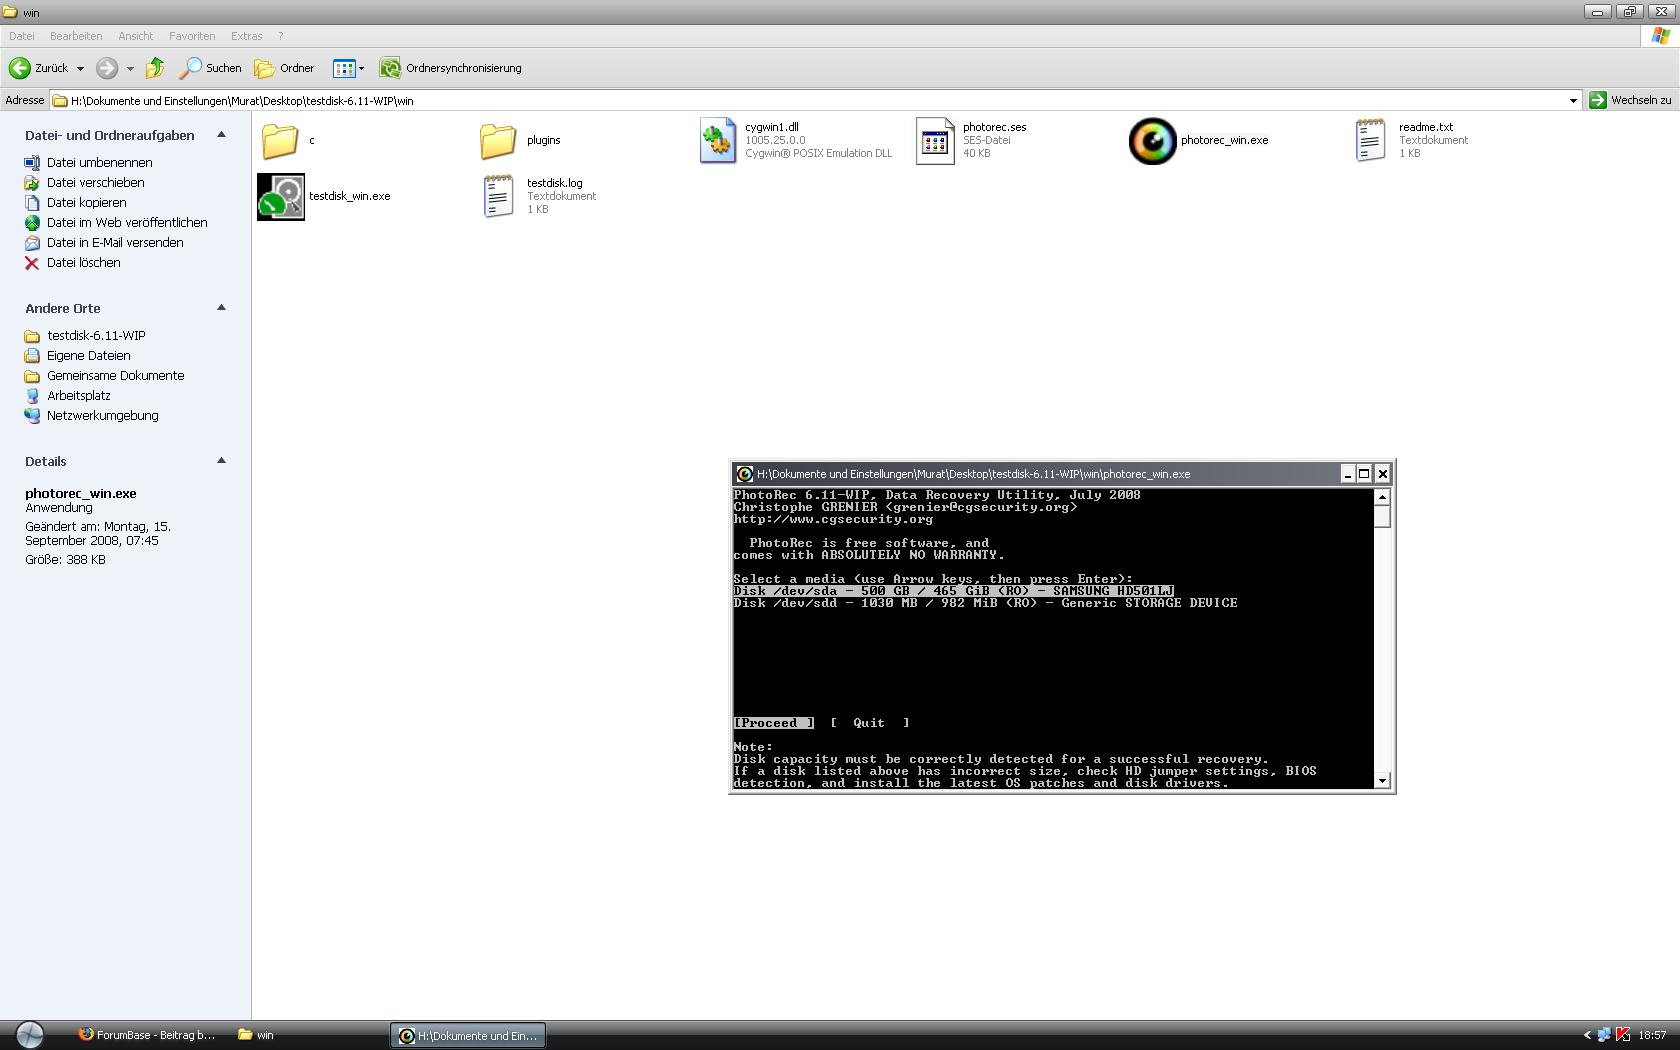This screenshot has width=1680, height=1050.
Task: Click Datei verschieben link
Action: click(x=95, y=182)
